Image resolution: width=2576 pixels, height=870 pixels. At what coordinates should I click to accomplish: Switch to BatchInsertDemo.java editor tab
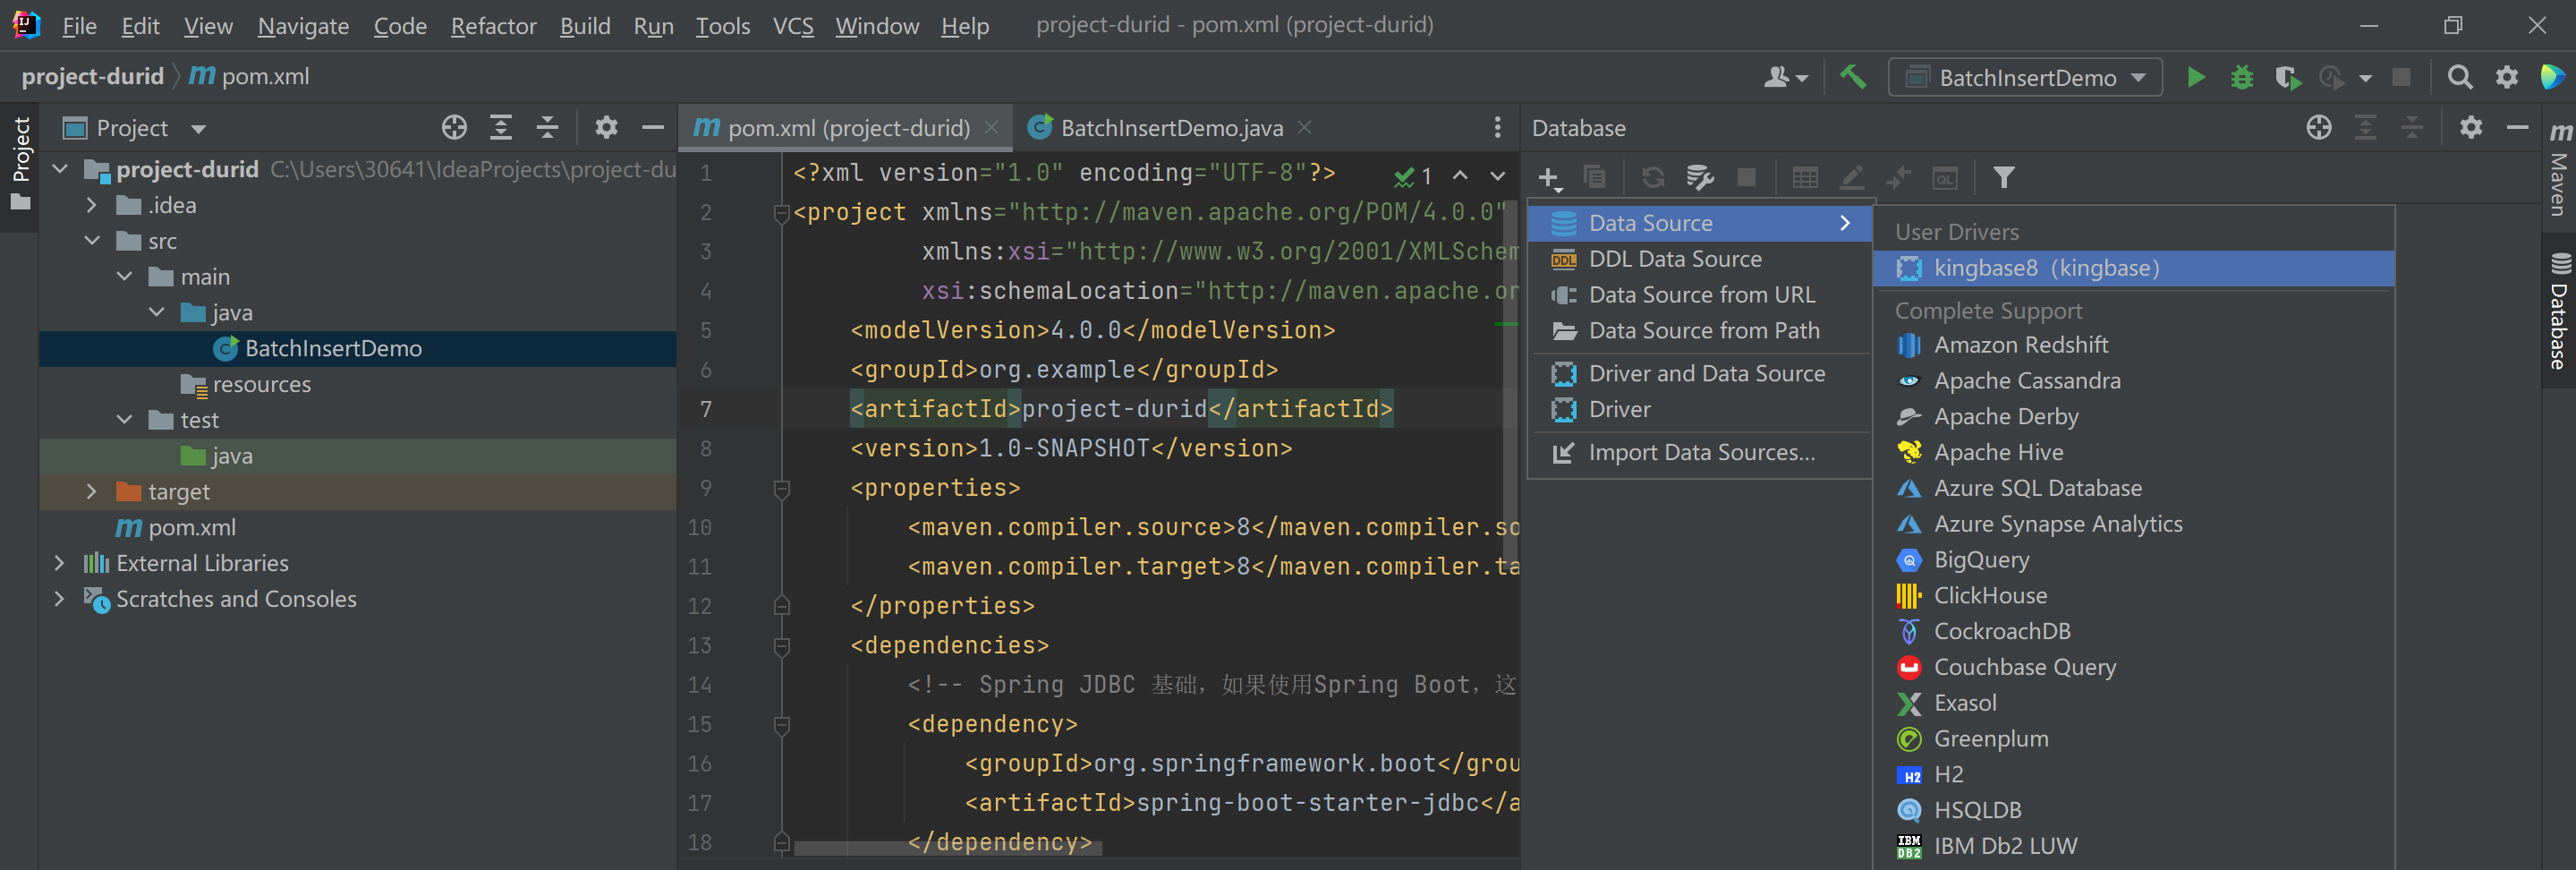[1170, 128]
